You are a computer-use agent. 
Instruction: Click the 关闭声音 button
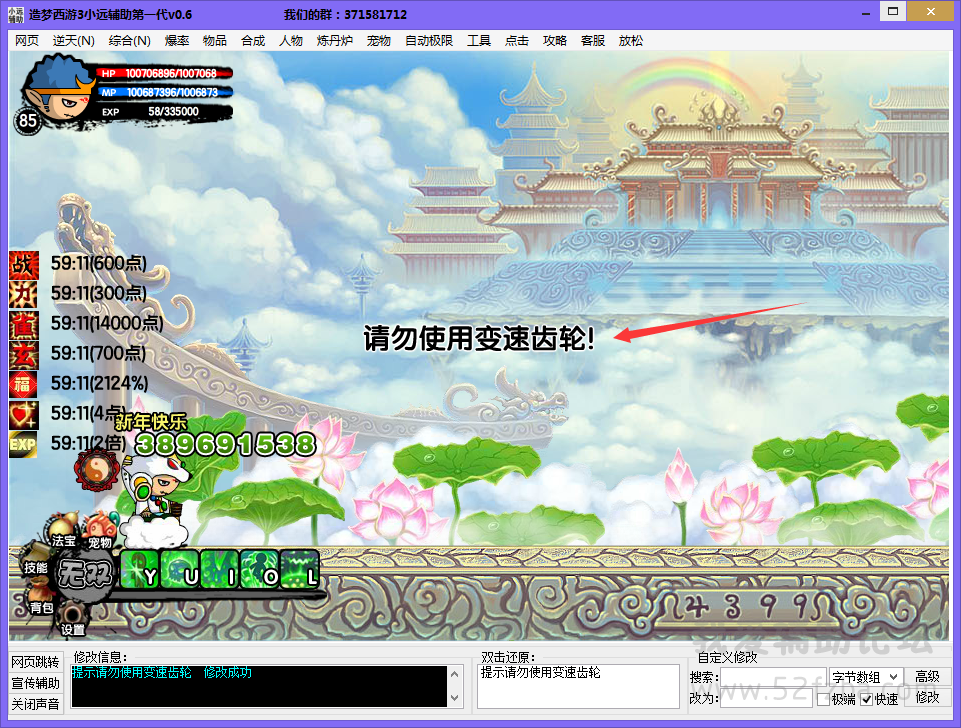pos(35,704)
